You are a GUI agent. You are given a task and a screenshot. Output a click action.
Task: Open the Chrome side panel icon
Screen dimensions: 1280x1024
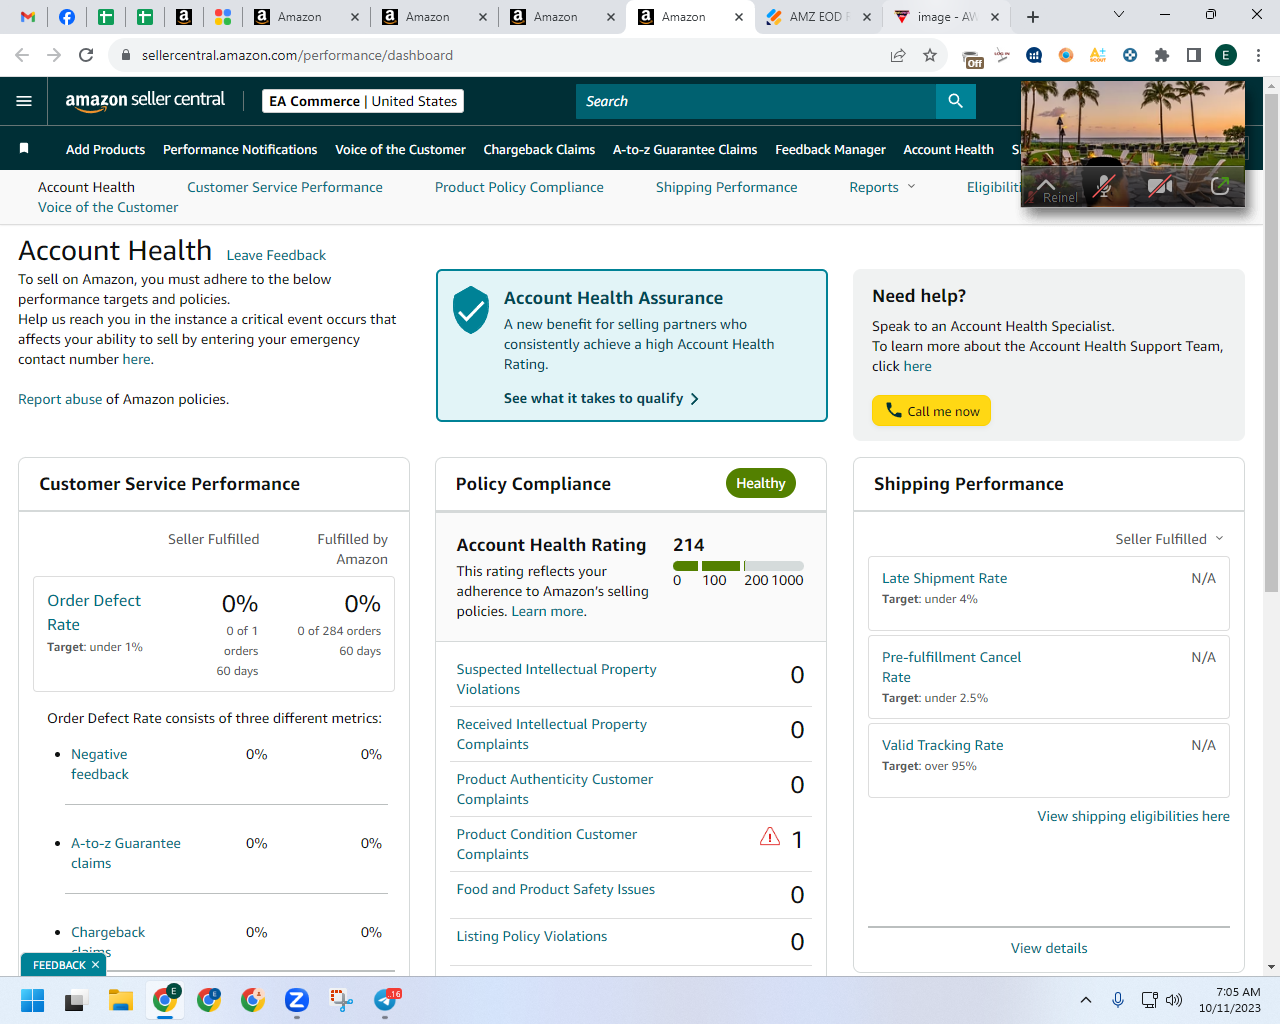1193,55
